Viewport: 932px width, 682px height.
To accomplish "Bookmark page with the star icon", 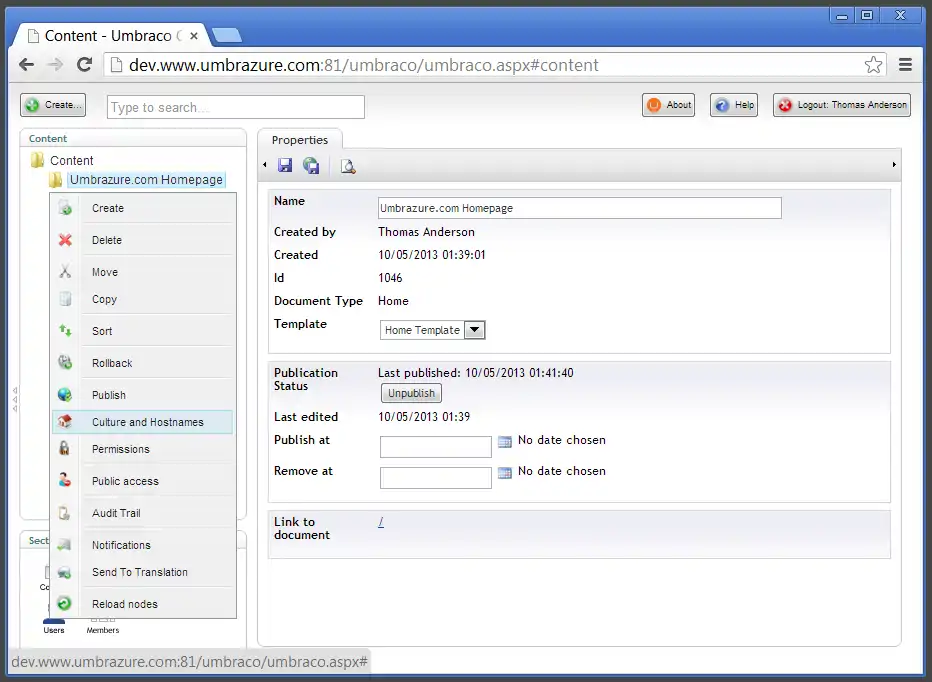I will pos(873,65).
